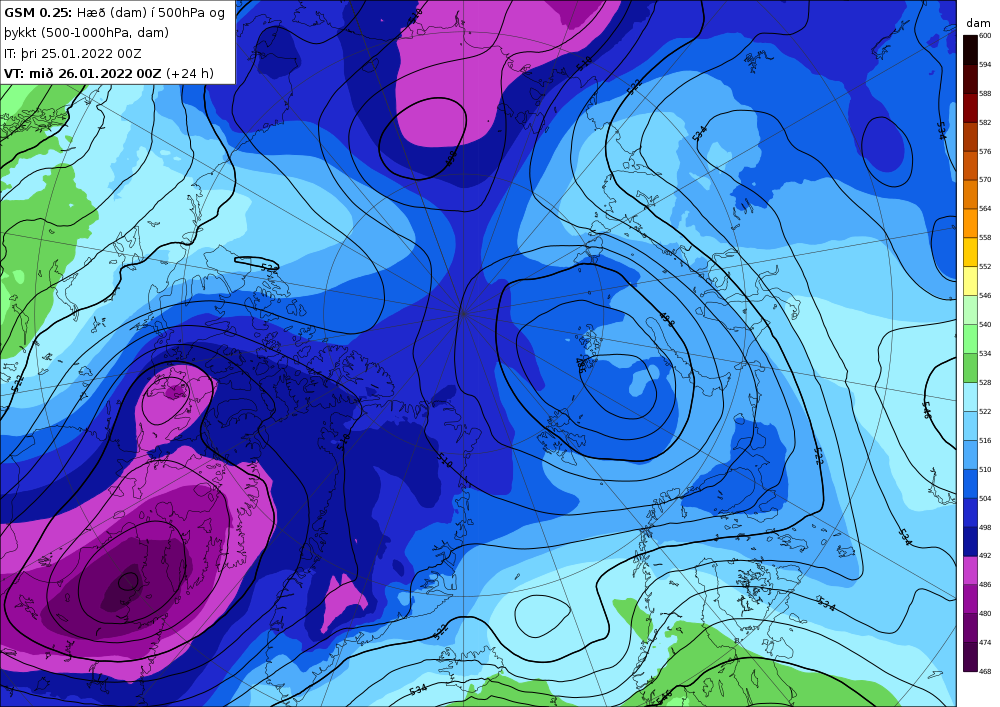The height and width of the screenshot is (707, 1000).
Task: Pick the pale green segment between 540 and 546
Action: (x=970, y=310)
